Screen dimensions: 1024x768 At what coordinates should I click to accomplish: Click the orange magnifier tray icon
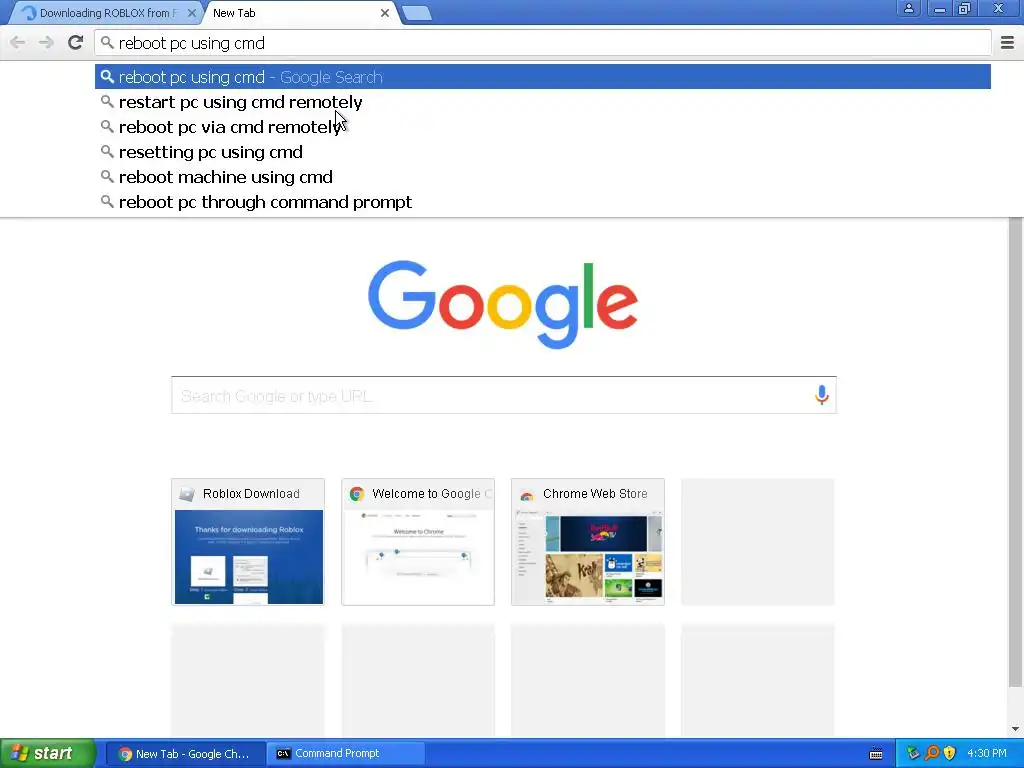(932, 754)
